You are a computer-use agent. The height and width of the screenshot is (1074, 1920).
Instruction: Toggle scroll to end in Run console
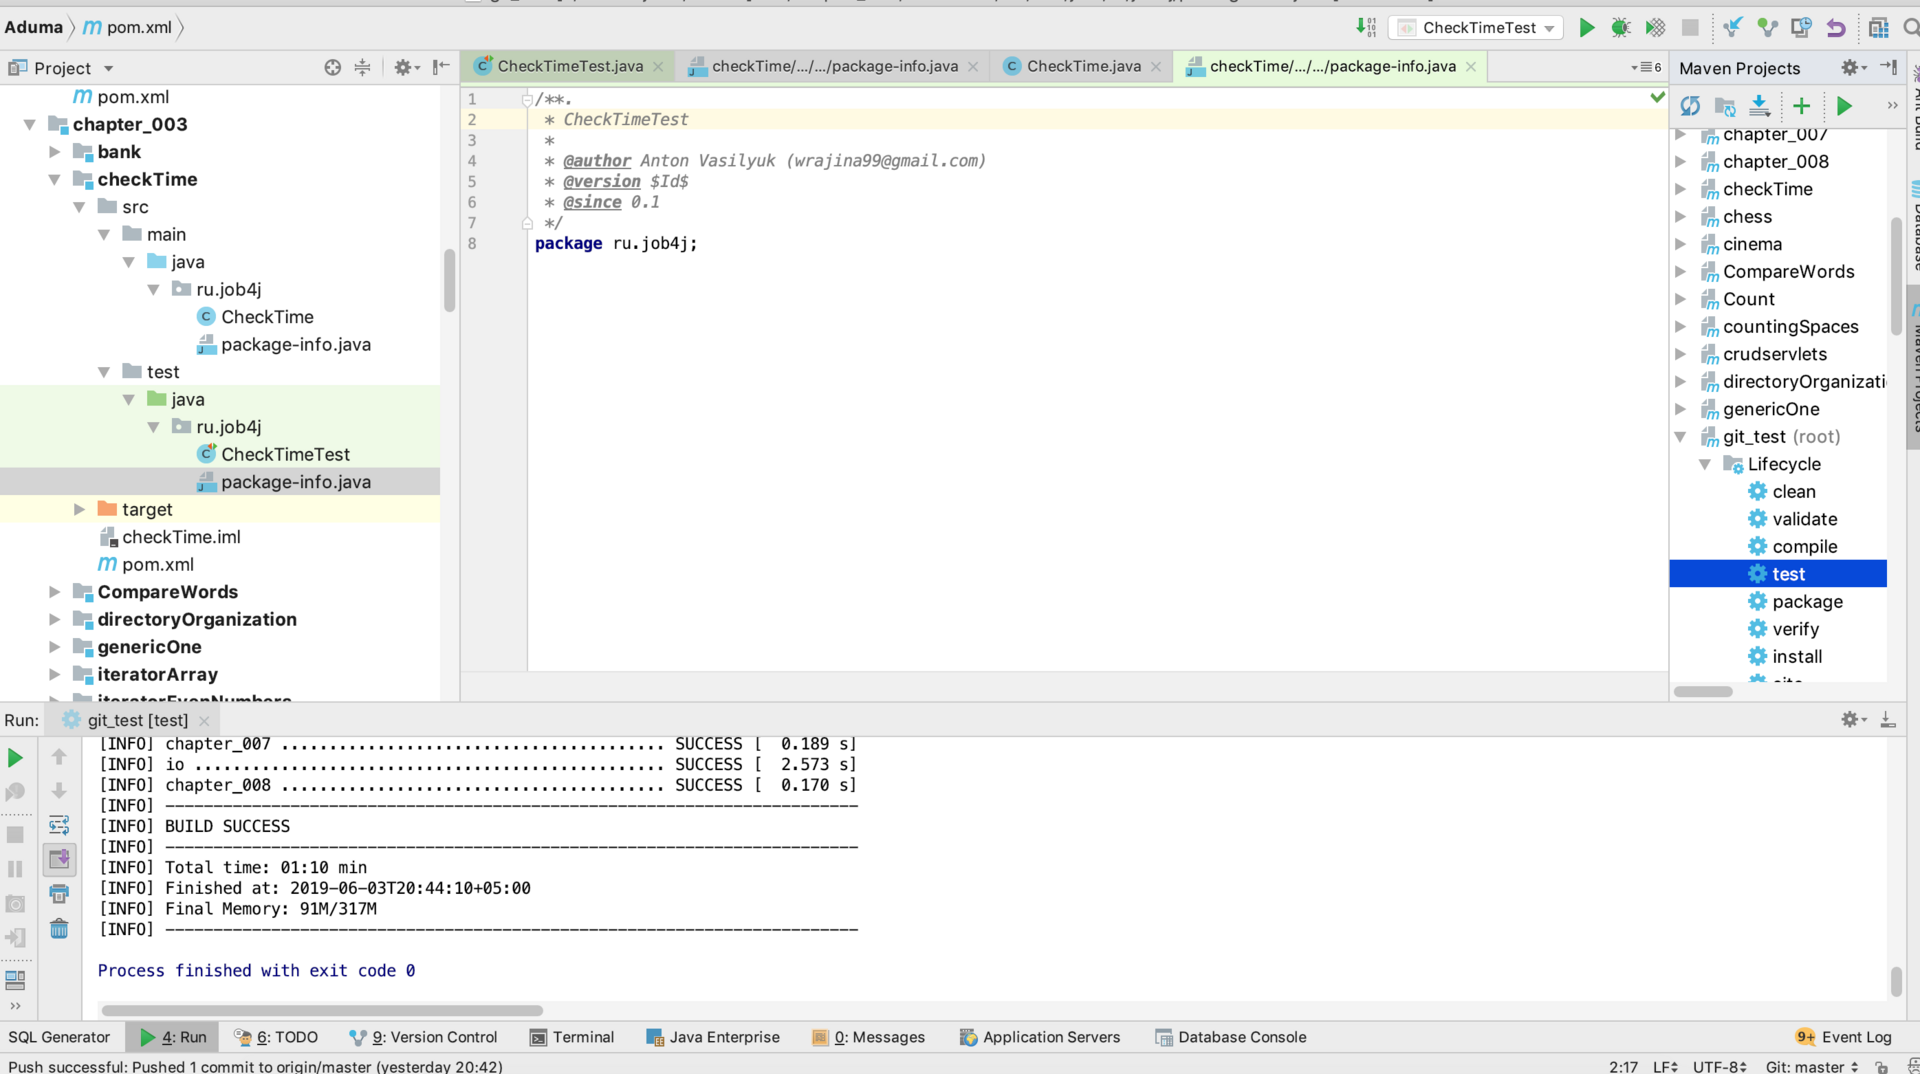tap(59, 859)
